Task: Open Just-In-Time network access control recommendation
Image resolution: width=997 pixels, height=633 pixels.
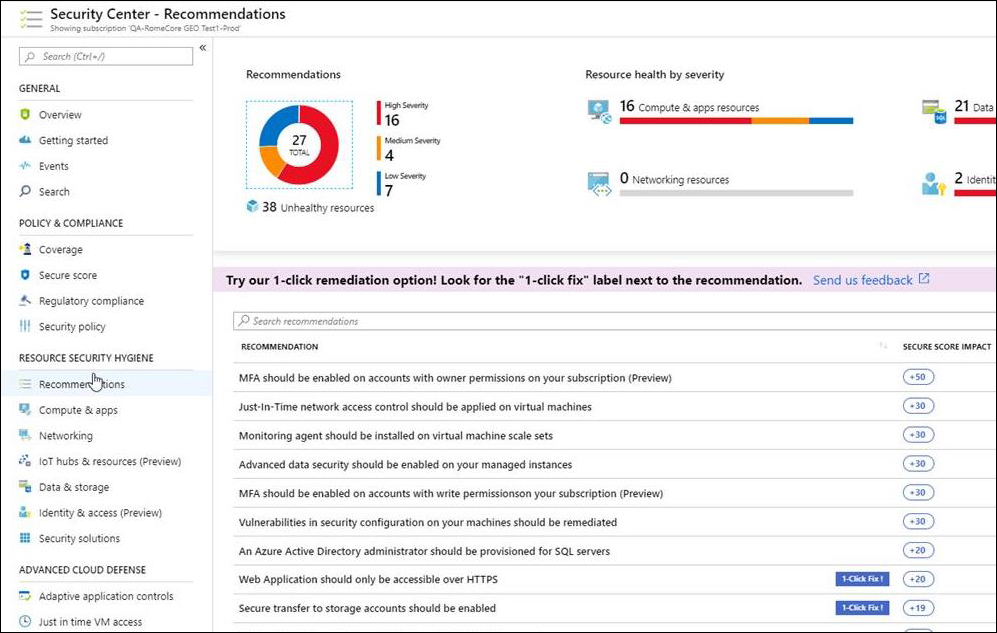Action: click(x=415, y=407)
